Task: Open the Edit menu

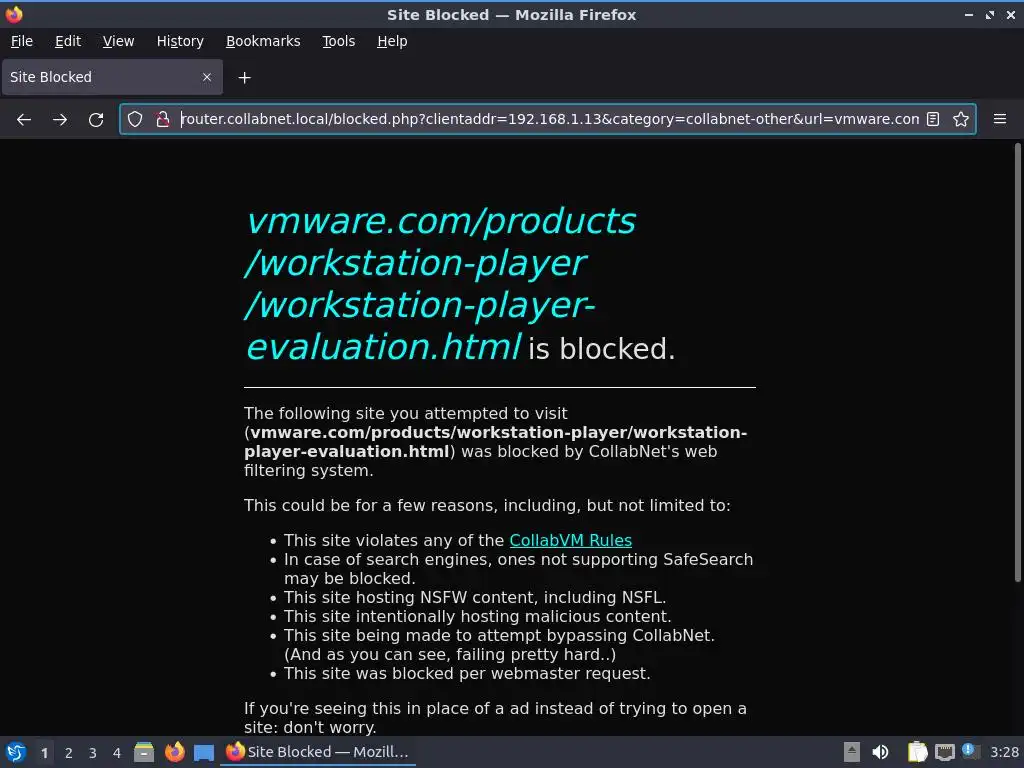Action: point(68,41)
